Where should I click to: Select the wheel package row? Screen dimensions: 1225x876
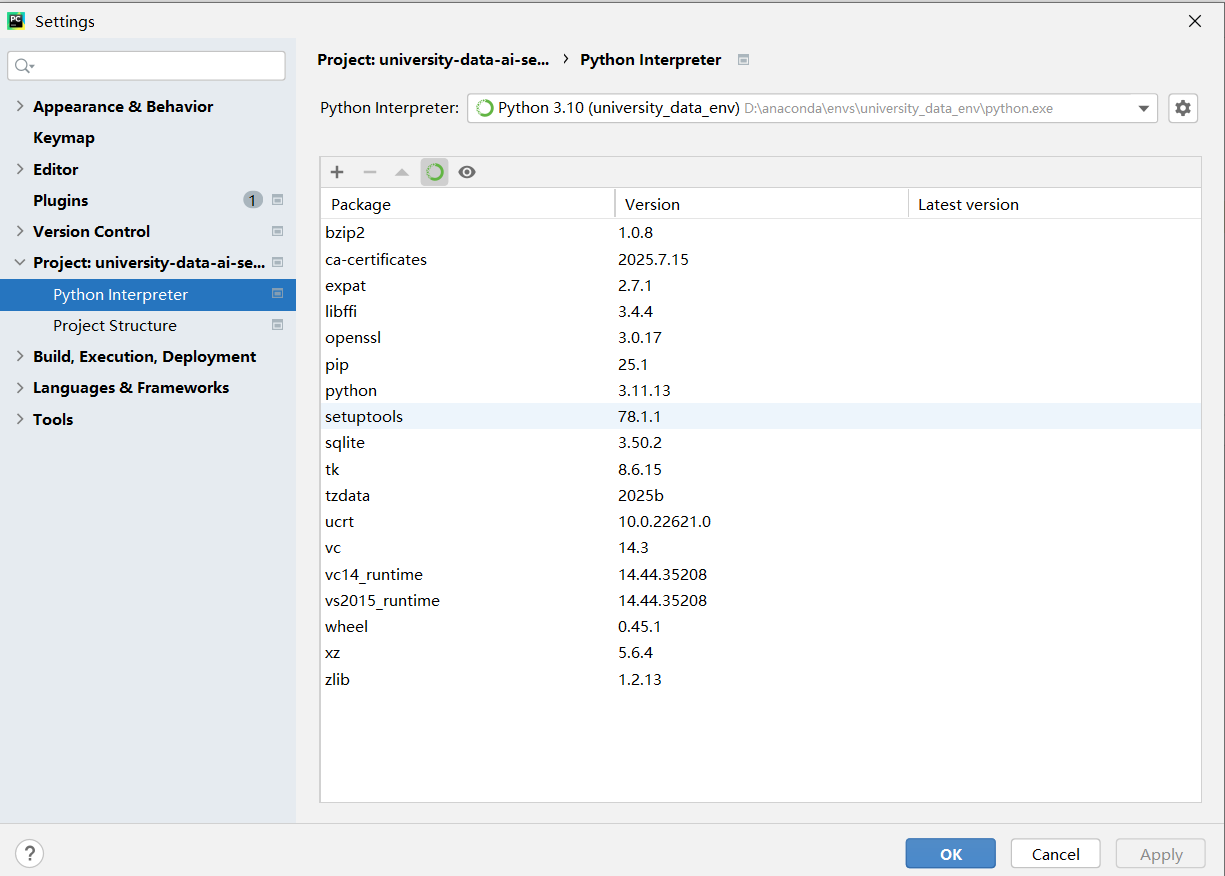point(761,626)
